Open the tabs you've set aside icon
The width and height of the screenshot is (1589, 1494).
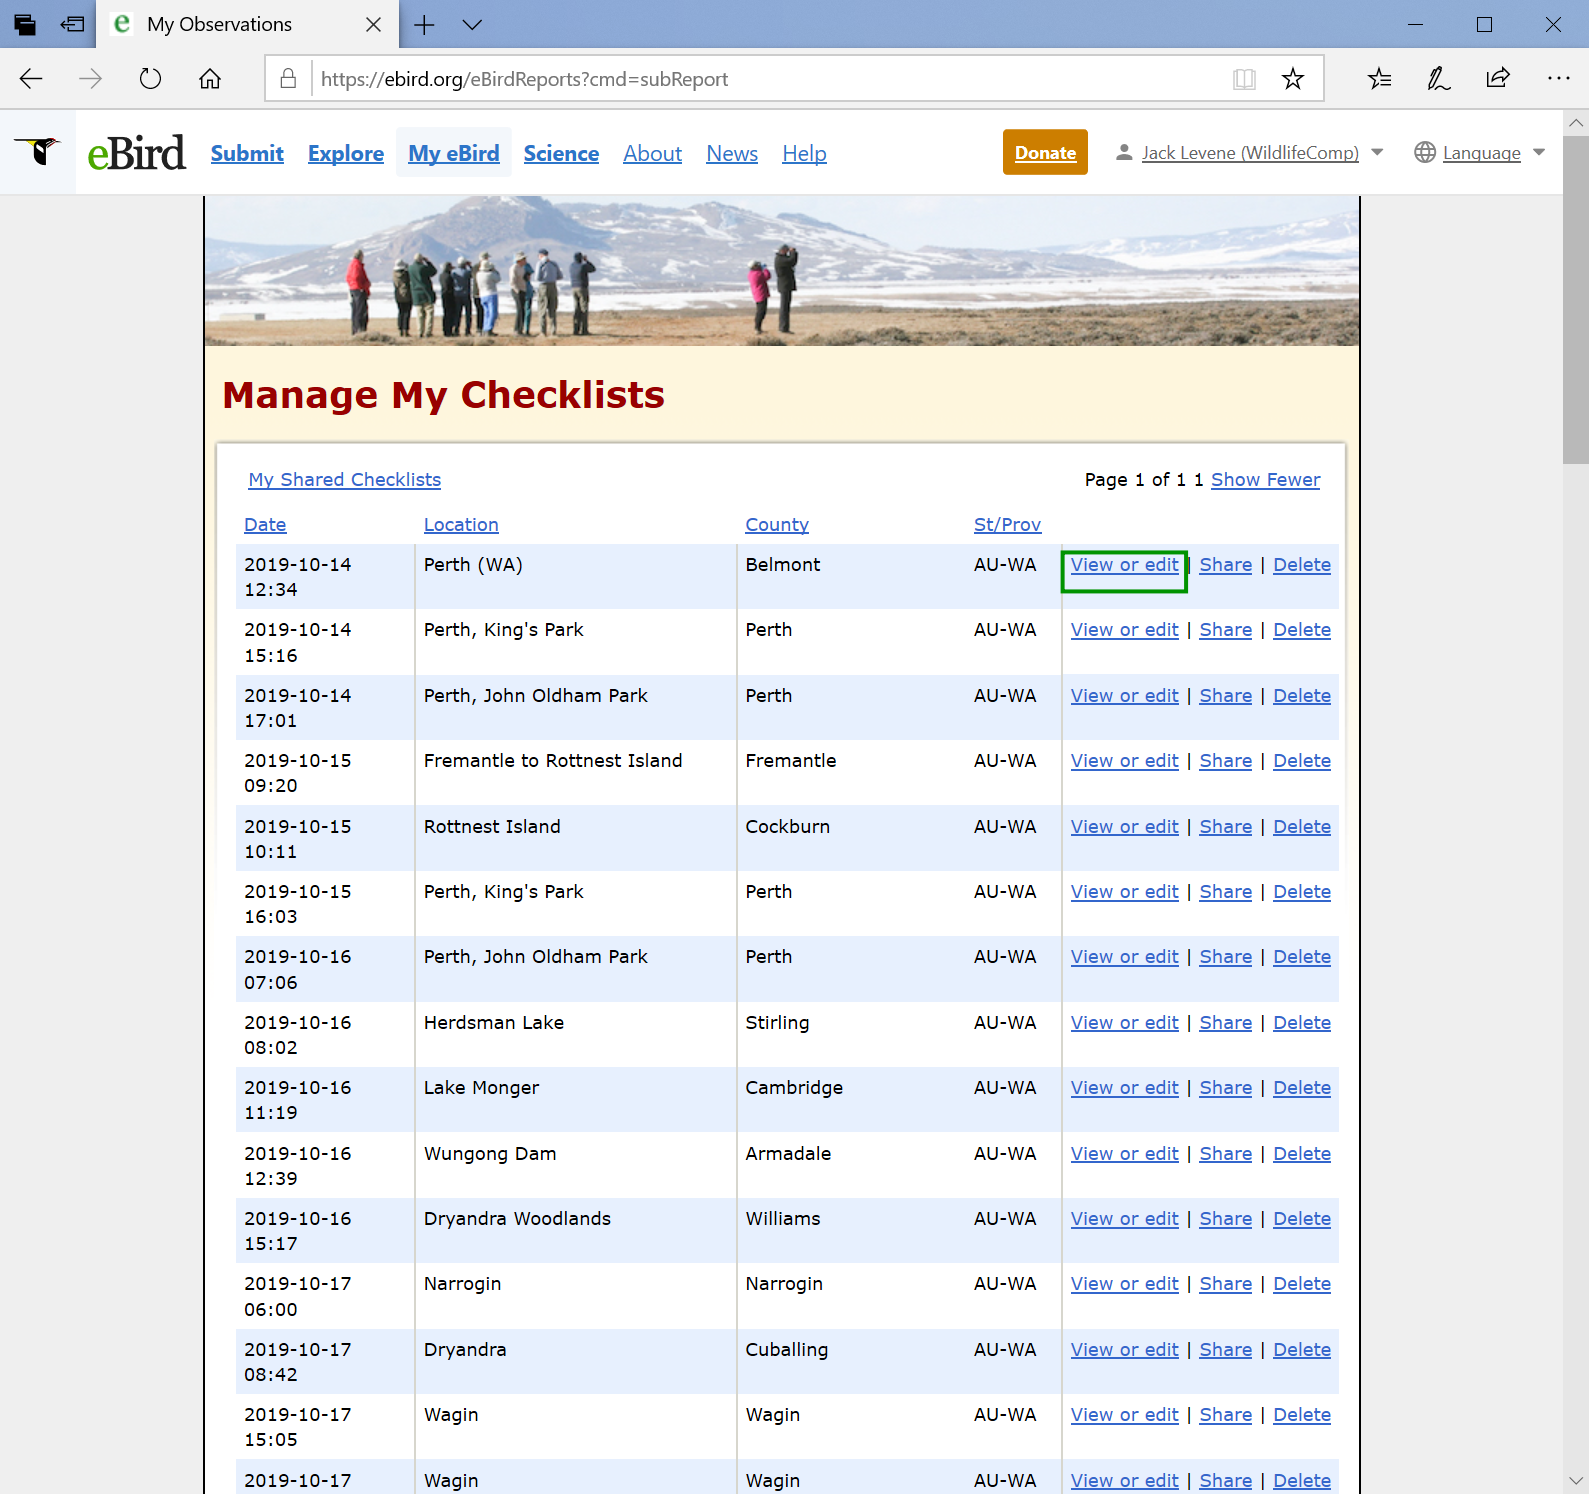click(x=25, y=25)
